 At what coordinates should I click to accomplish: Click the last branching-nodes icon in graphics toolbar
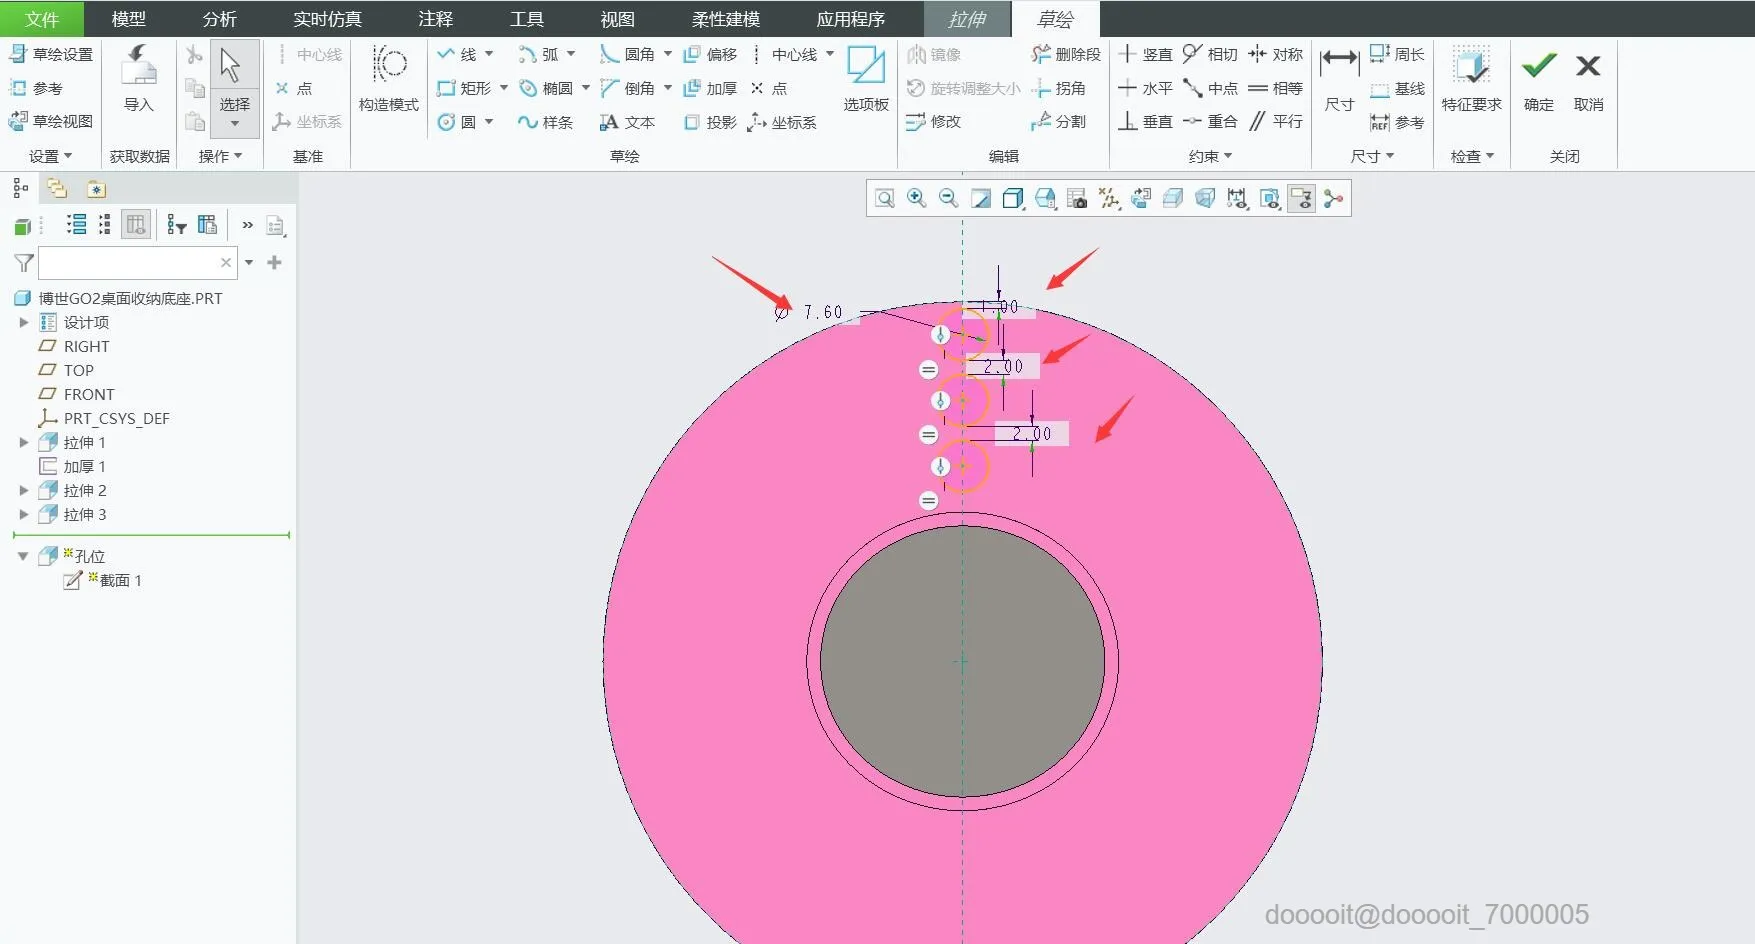click(x=1333, y=199)
